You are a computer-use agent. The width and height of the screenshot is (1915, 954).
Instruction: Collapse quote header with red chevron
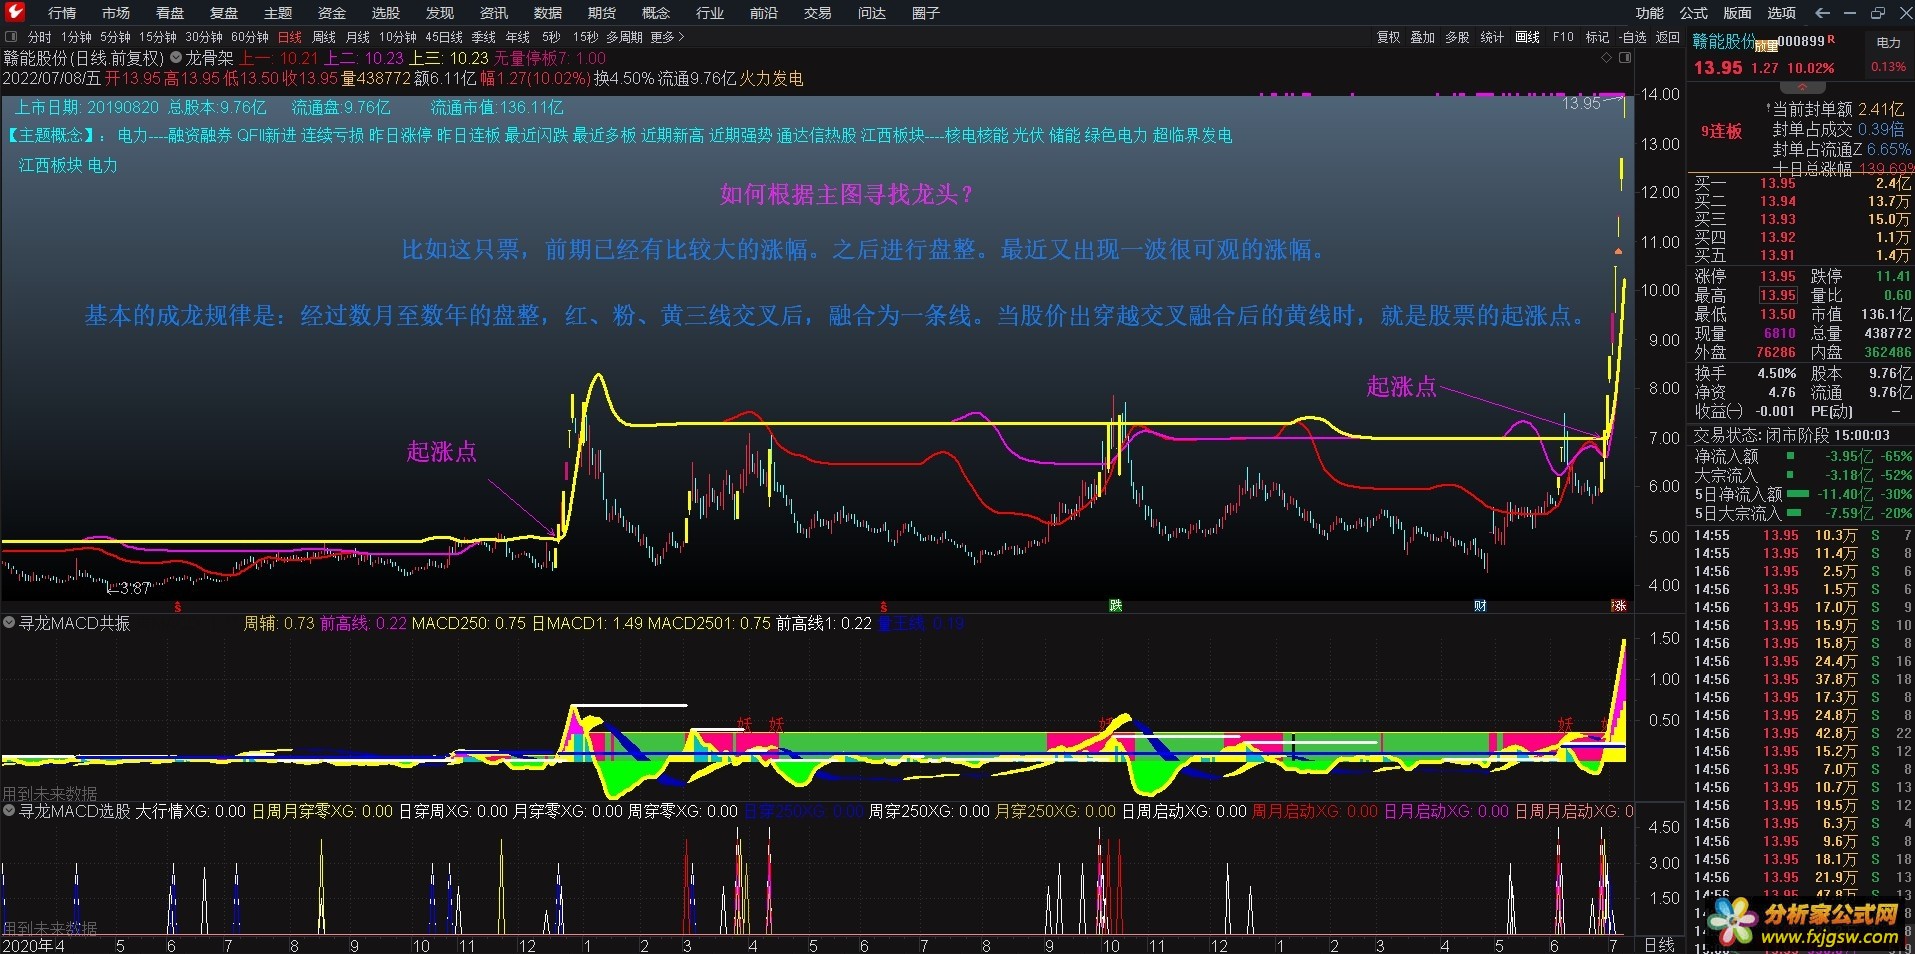pyautogui.click(x=1802, y=88)
